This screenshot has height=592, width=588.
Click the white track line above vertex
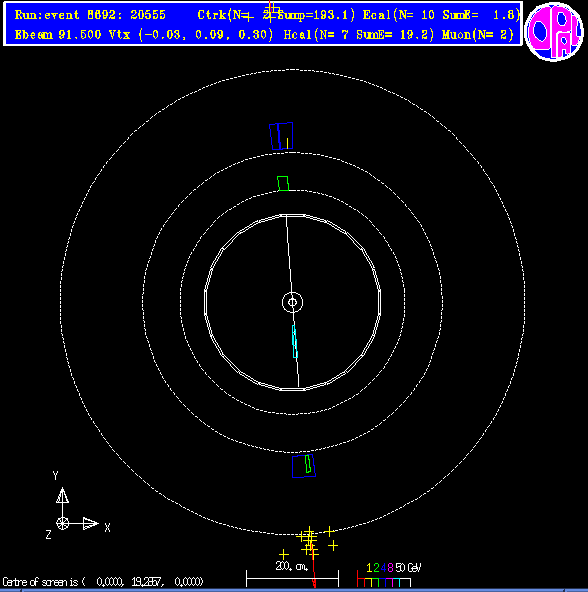[x=289, y=254]
